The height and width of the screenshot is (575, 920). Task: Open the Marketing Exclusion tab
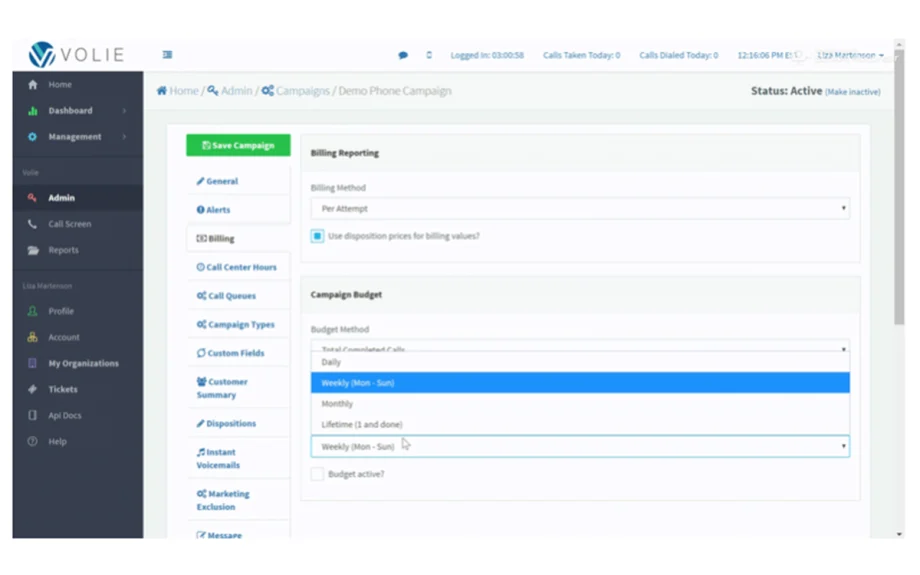pos(238,500)
